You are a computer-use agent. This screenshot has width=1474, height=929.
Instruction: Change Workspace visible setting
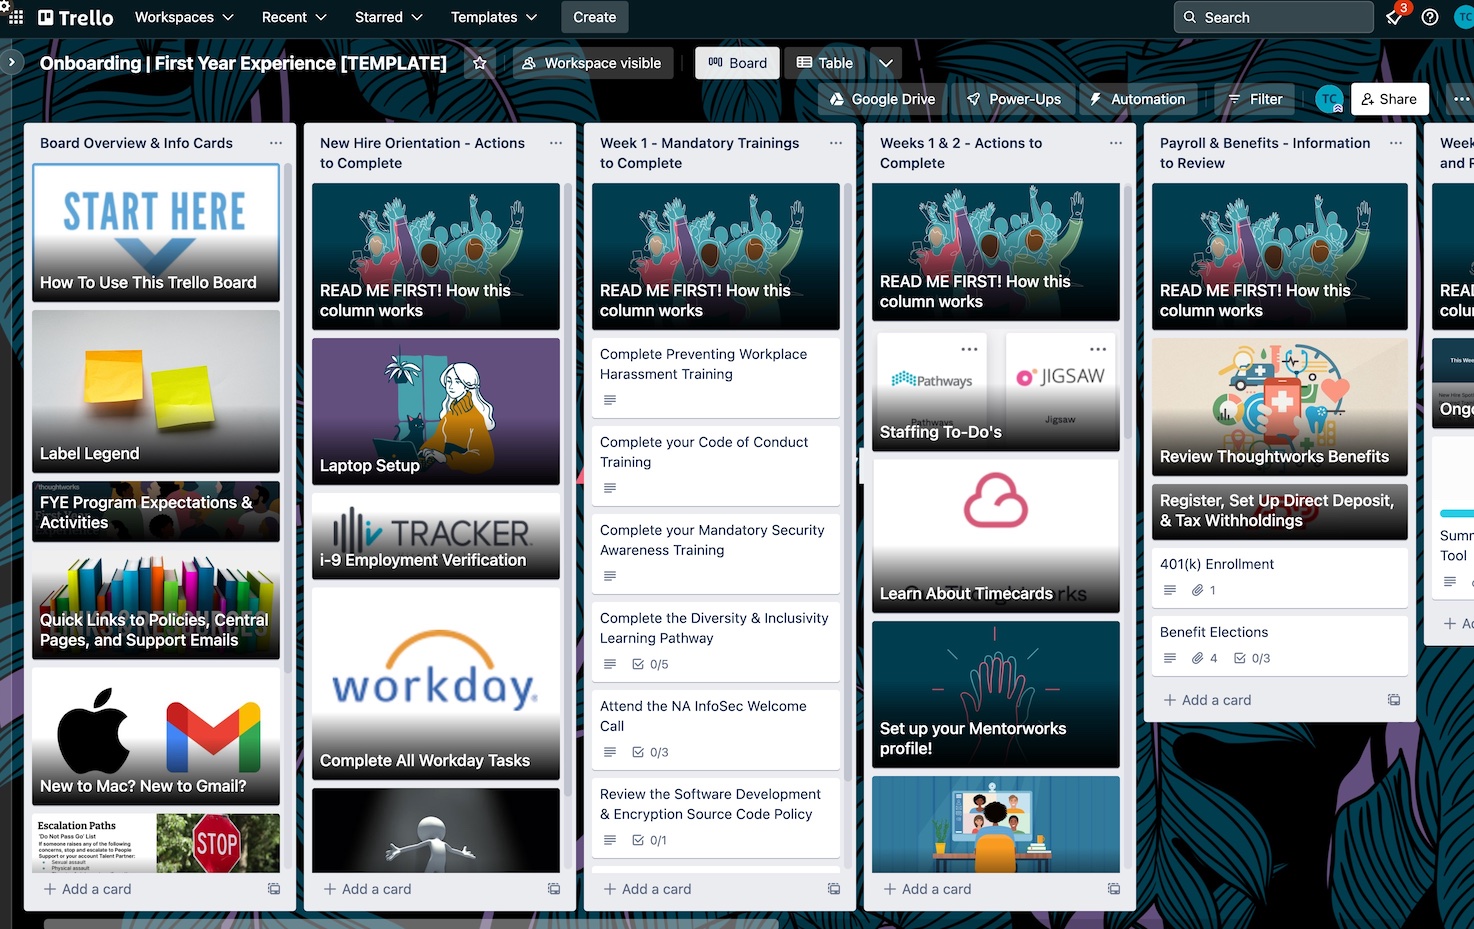click(x=592, y=63)
